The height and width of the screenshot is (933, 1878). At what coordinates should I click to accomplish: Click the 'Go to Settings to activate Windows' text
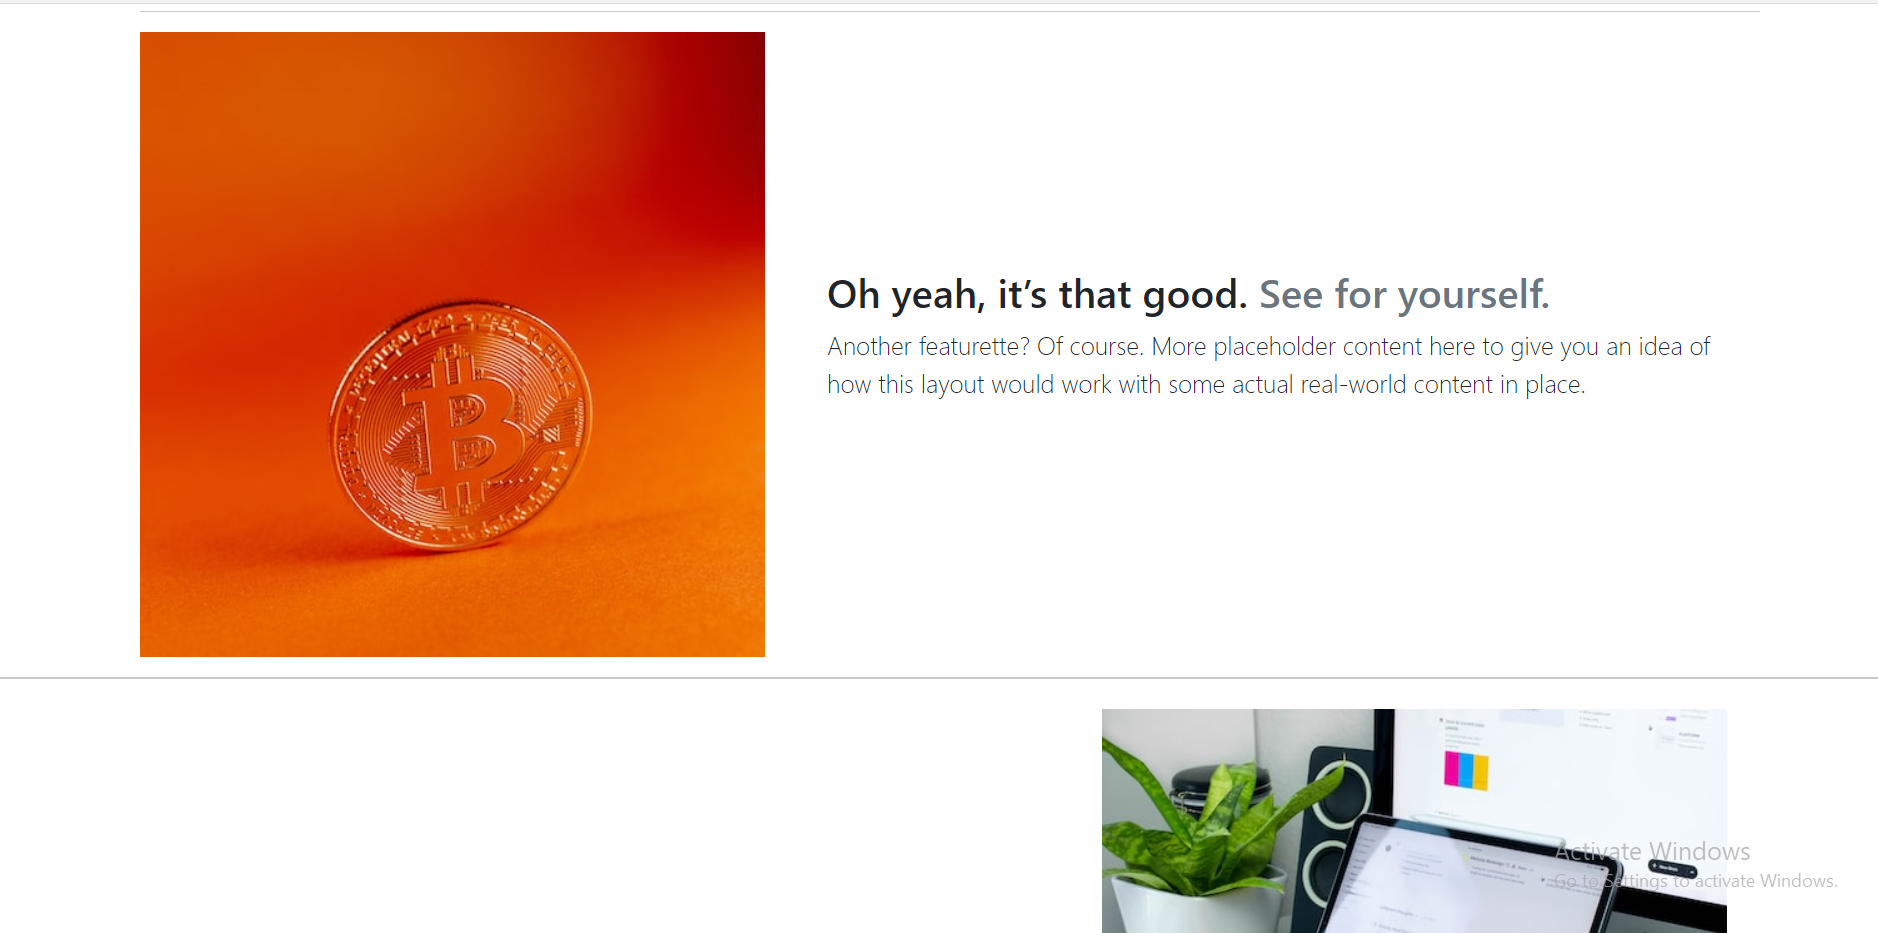(x=1696, y=881)
